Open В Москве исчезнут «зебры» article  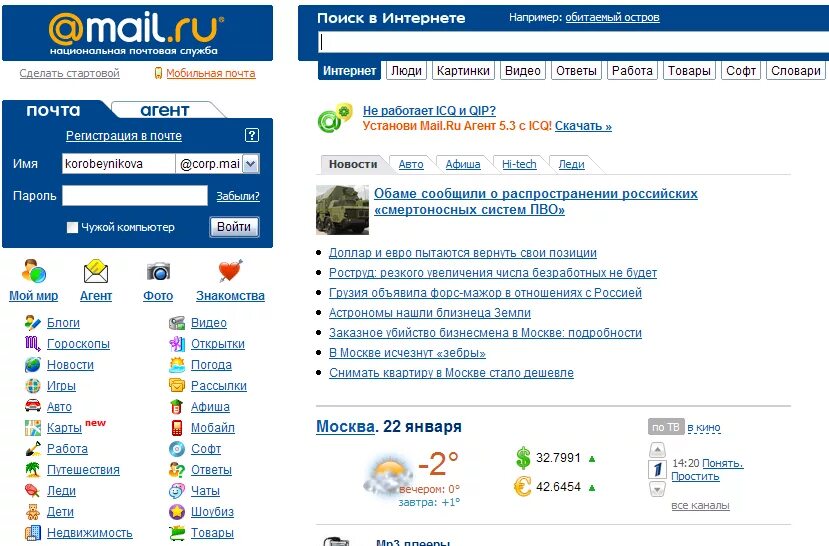[x=407, y=353]
